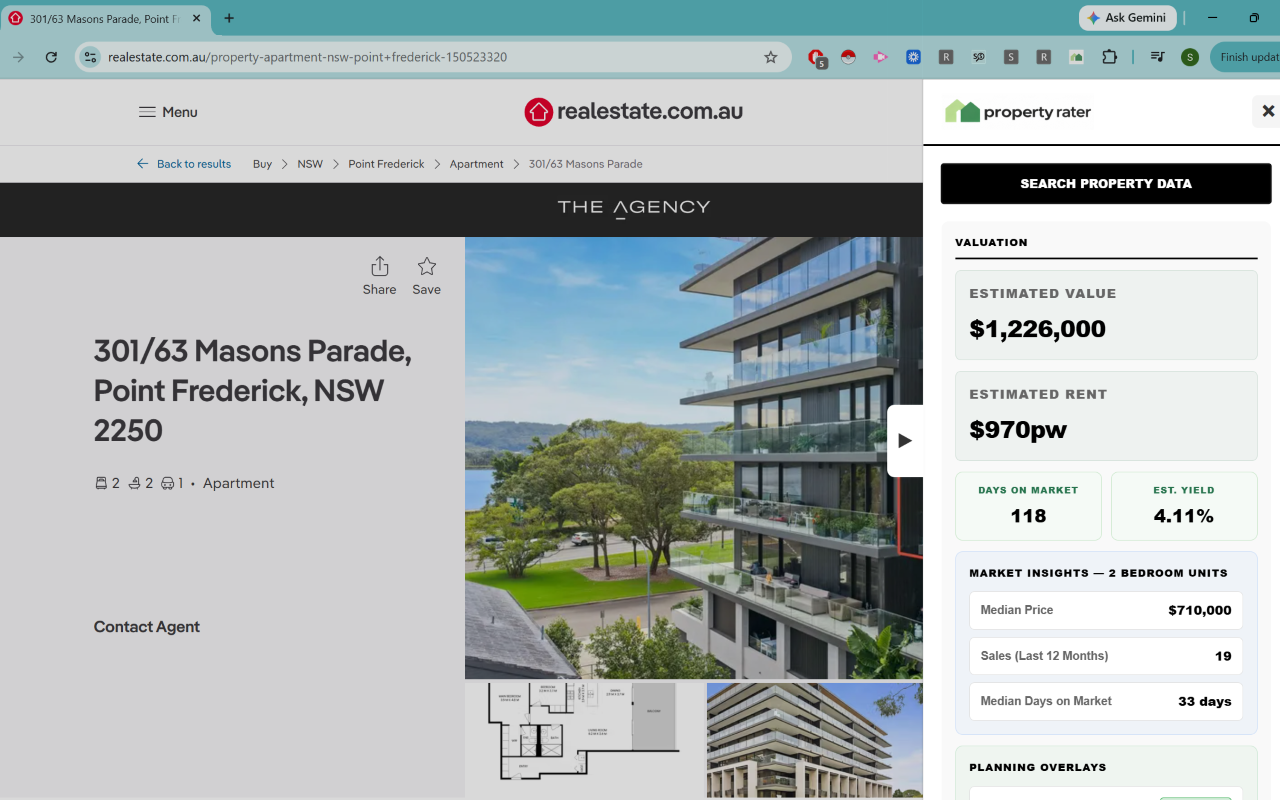Bookmark this page with the address bar star
1280x800 pixels.
[771, 57]
